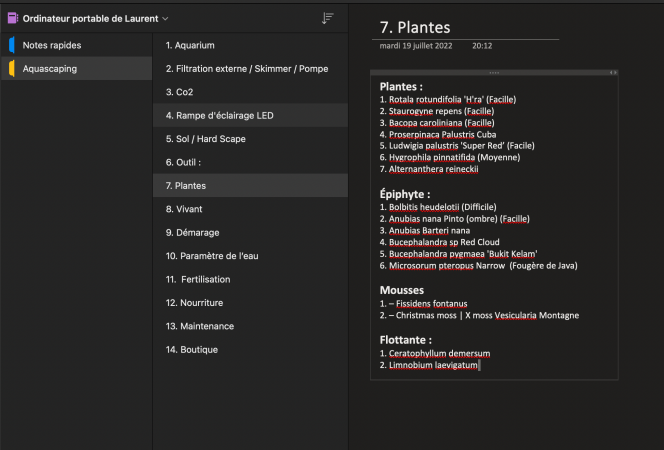The width and height of the screenshot is (664, 450).
Task: Open the page sort order icon
Action: pyautogui.click(x=327, y=18)
